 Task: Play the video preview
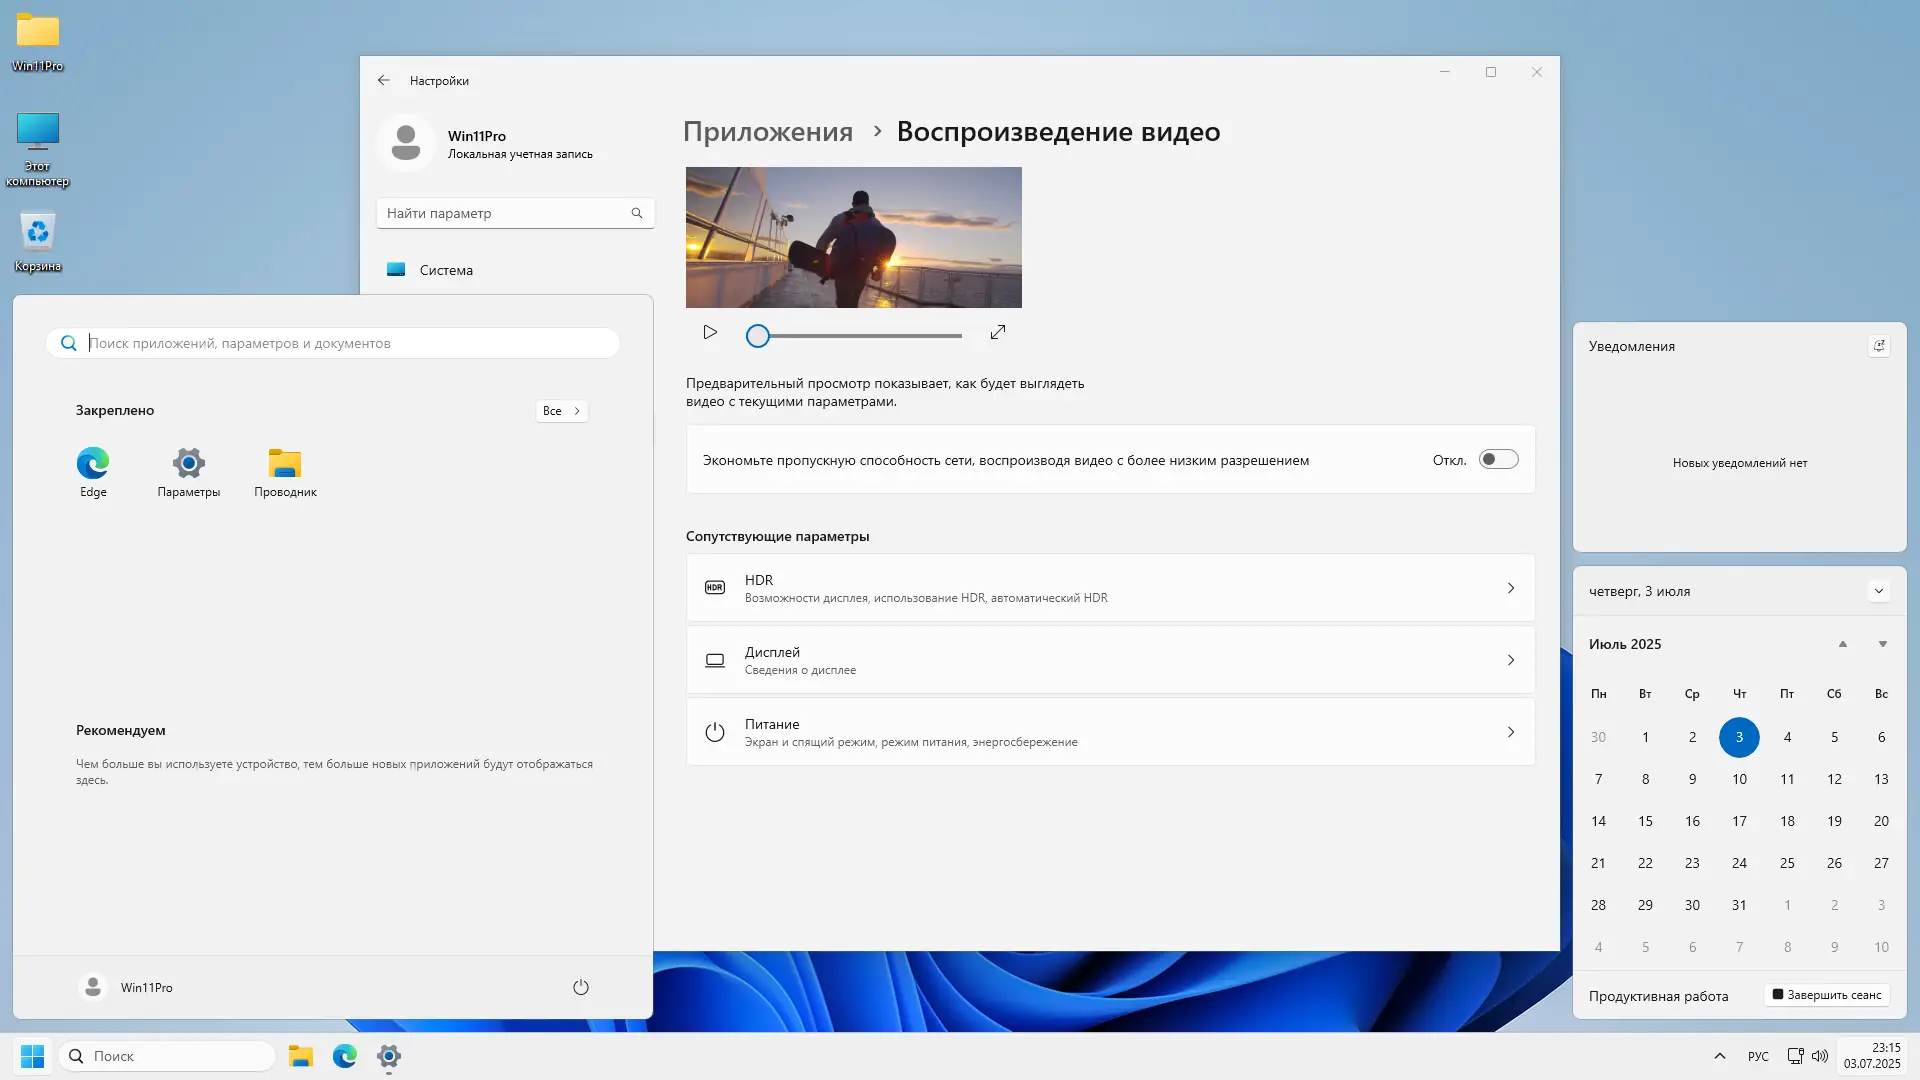point(710,333)
